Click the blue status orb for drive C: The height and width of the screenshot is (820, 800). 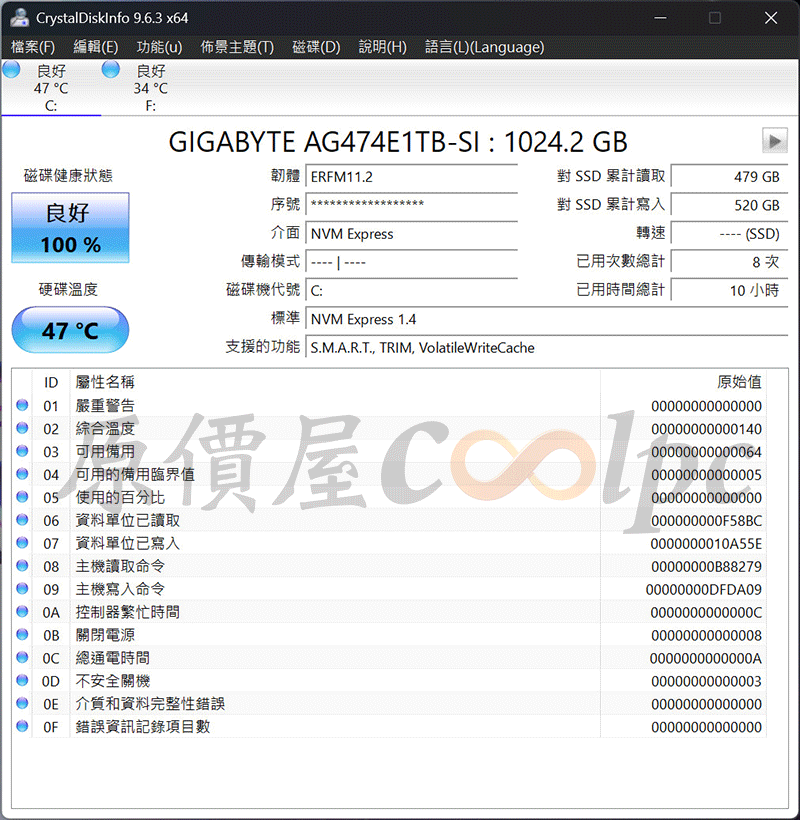pyautogui.click(x=11, y=69)
